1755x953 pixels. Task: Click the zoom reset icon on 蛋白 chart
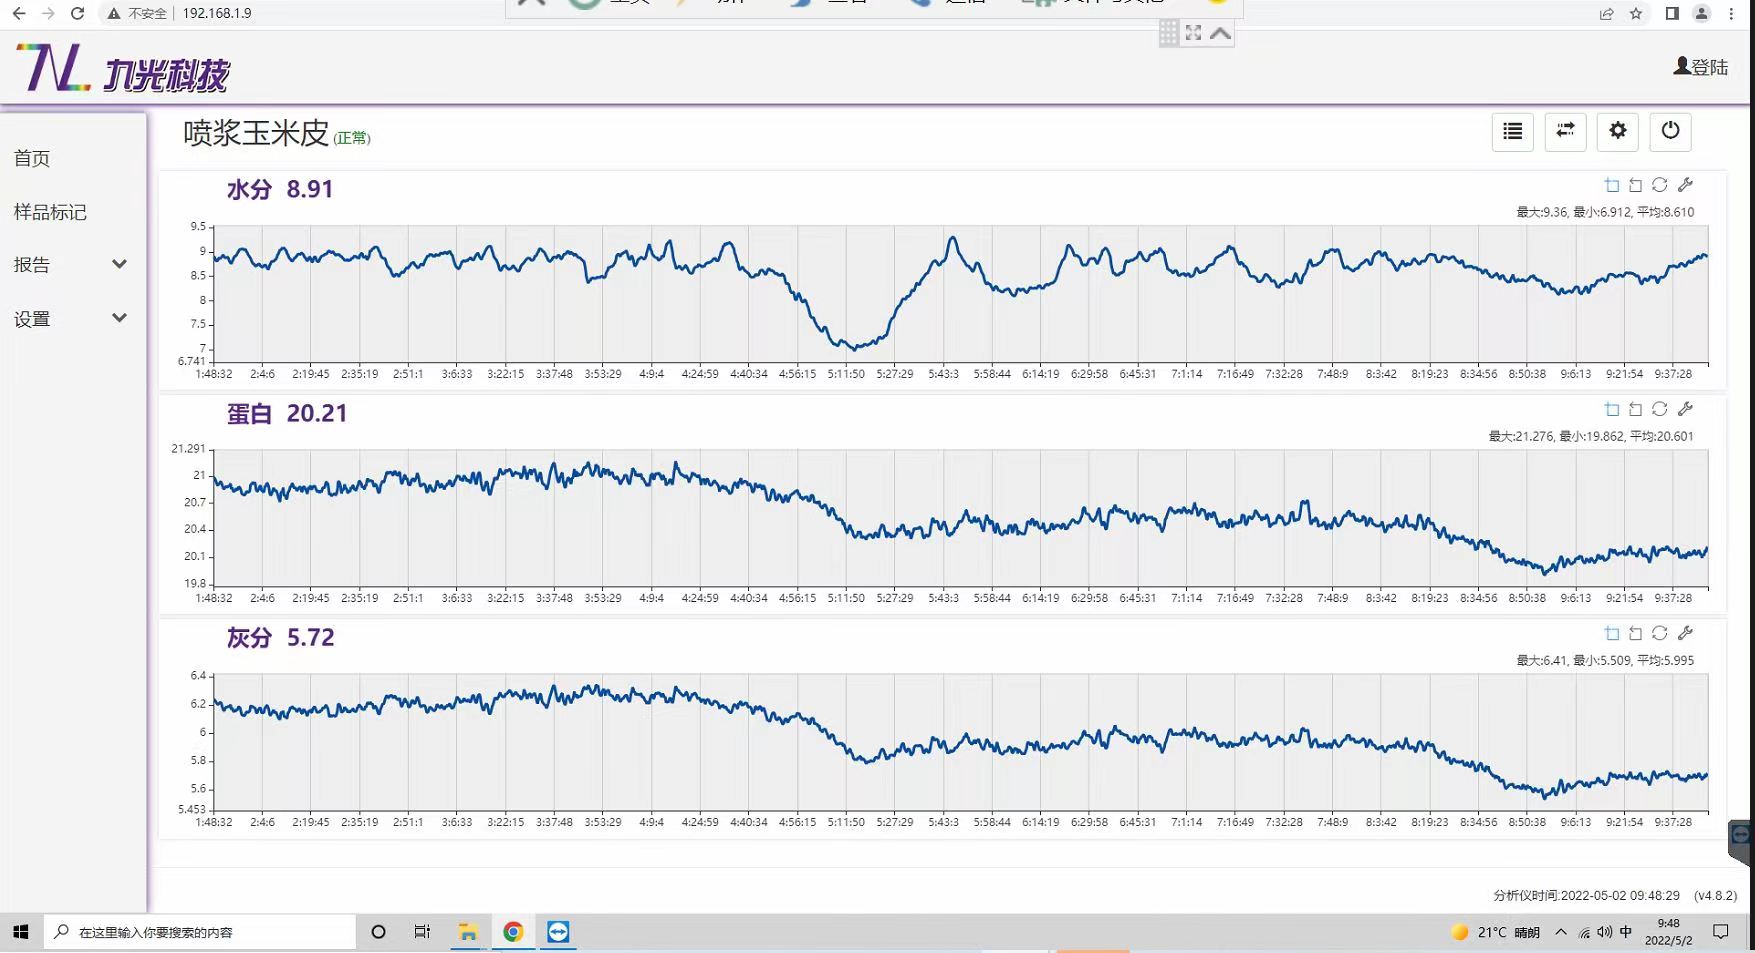pyautogui.click(x=1636, y=409)
